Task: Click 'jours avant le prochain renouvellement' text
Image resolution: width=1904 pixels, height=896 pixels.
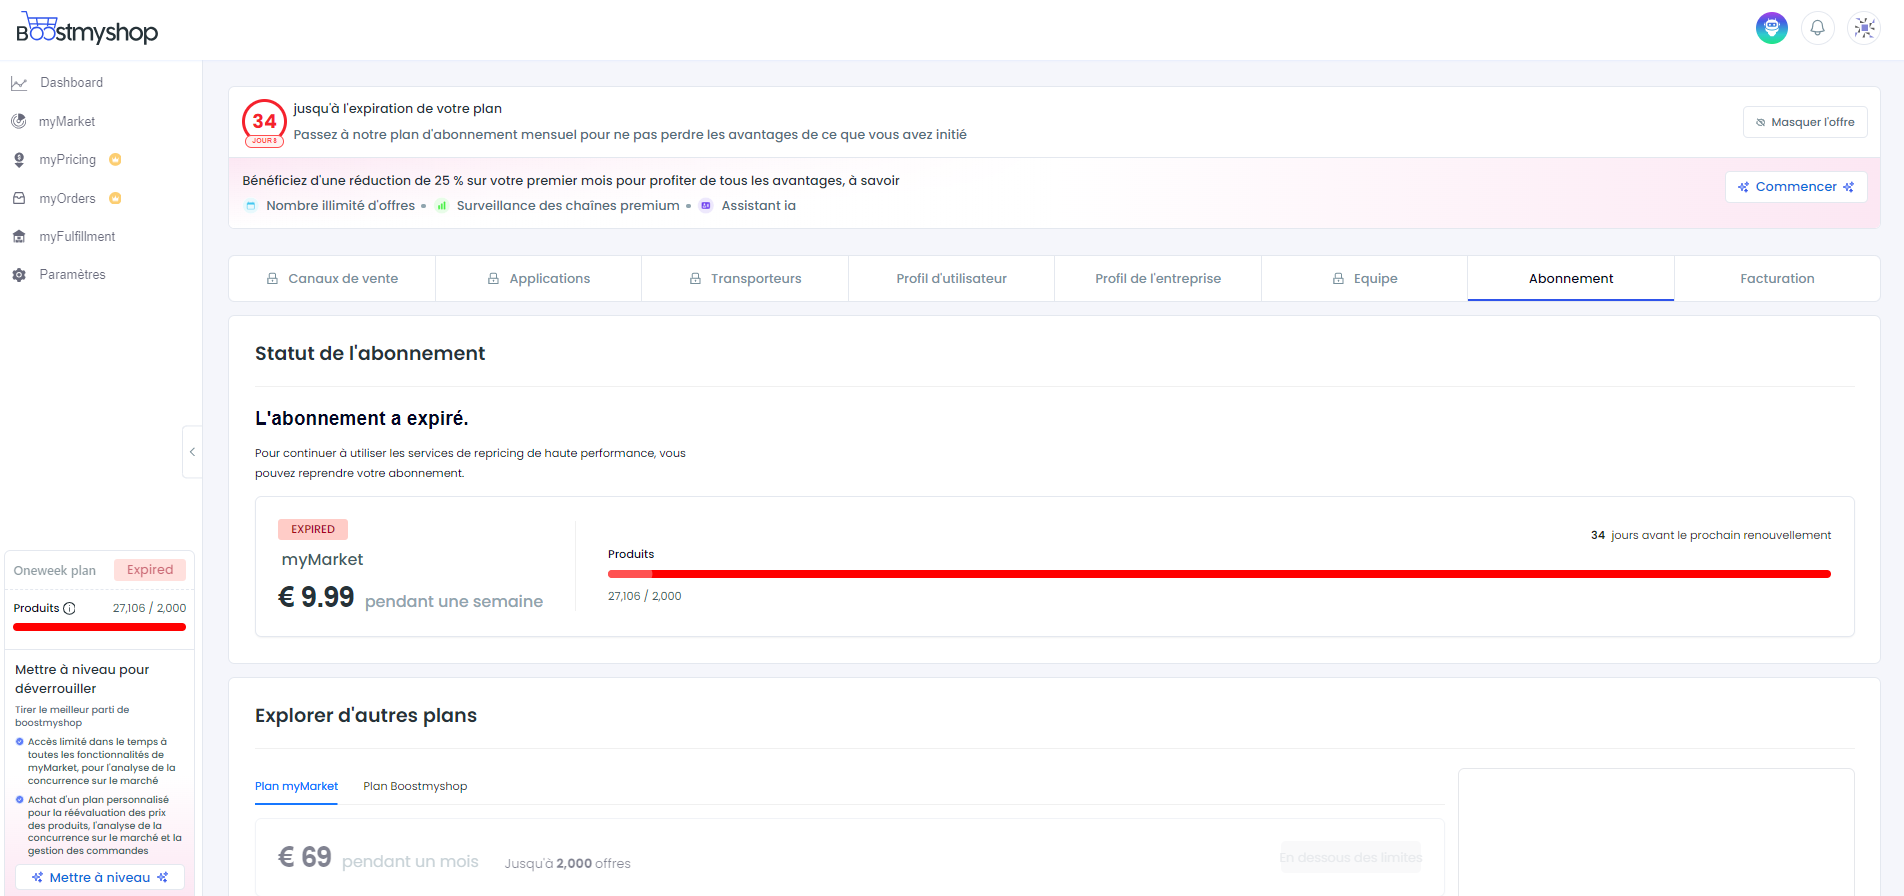Action: tap(1721, 536)
